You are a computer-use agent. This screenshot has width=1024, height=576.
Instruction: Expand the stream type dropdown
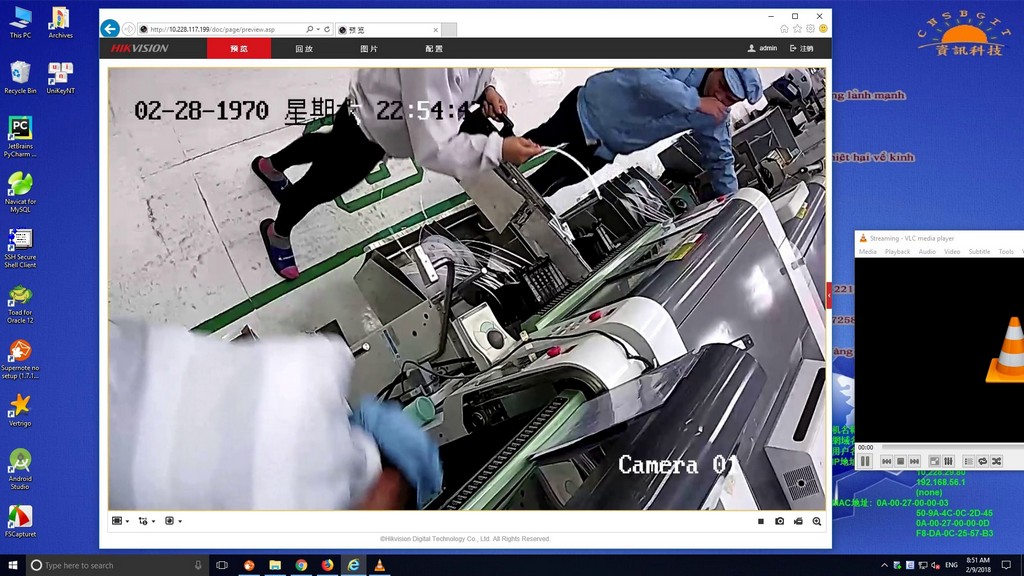(x=146, y=521)
